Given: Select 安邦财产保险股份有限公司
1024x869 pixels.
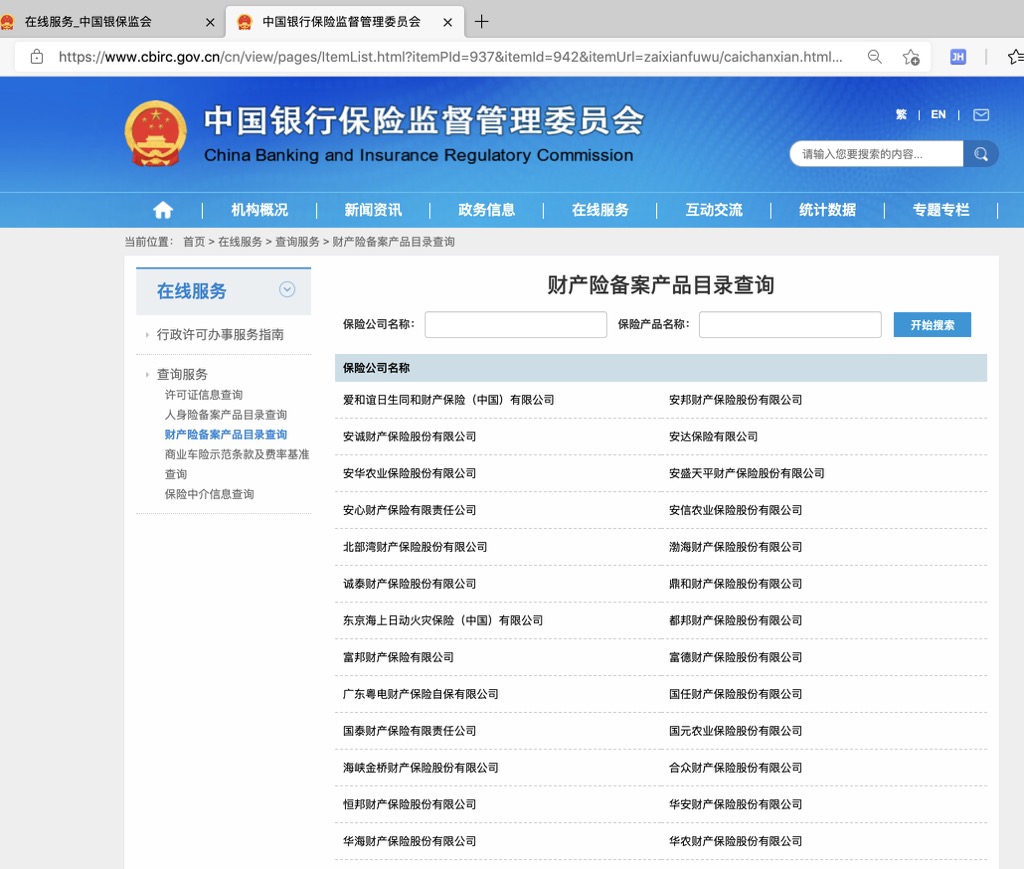Looking at the screenshot, I should coord(735,400).
